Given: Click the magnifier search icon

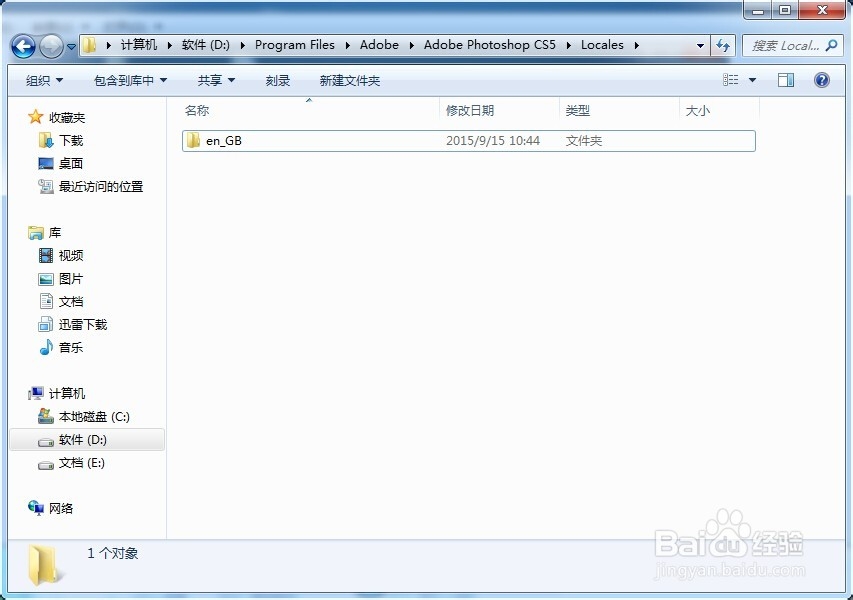Looking at the screenshot, I should tap(831, 46).
